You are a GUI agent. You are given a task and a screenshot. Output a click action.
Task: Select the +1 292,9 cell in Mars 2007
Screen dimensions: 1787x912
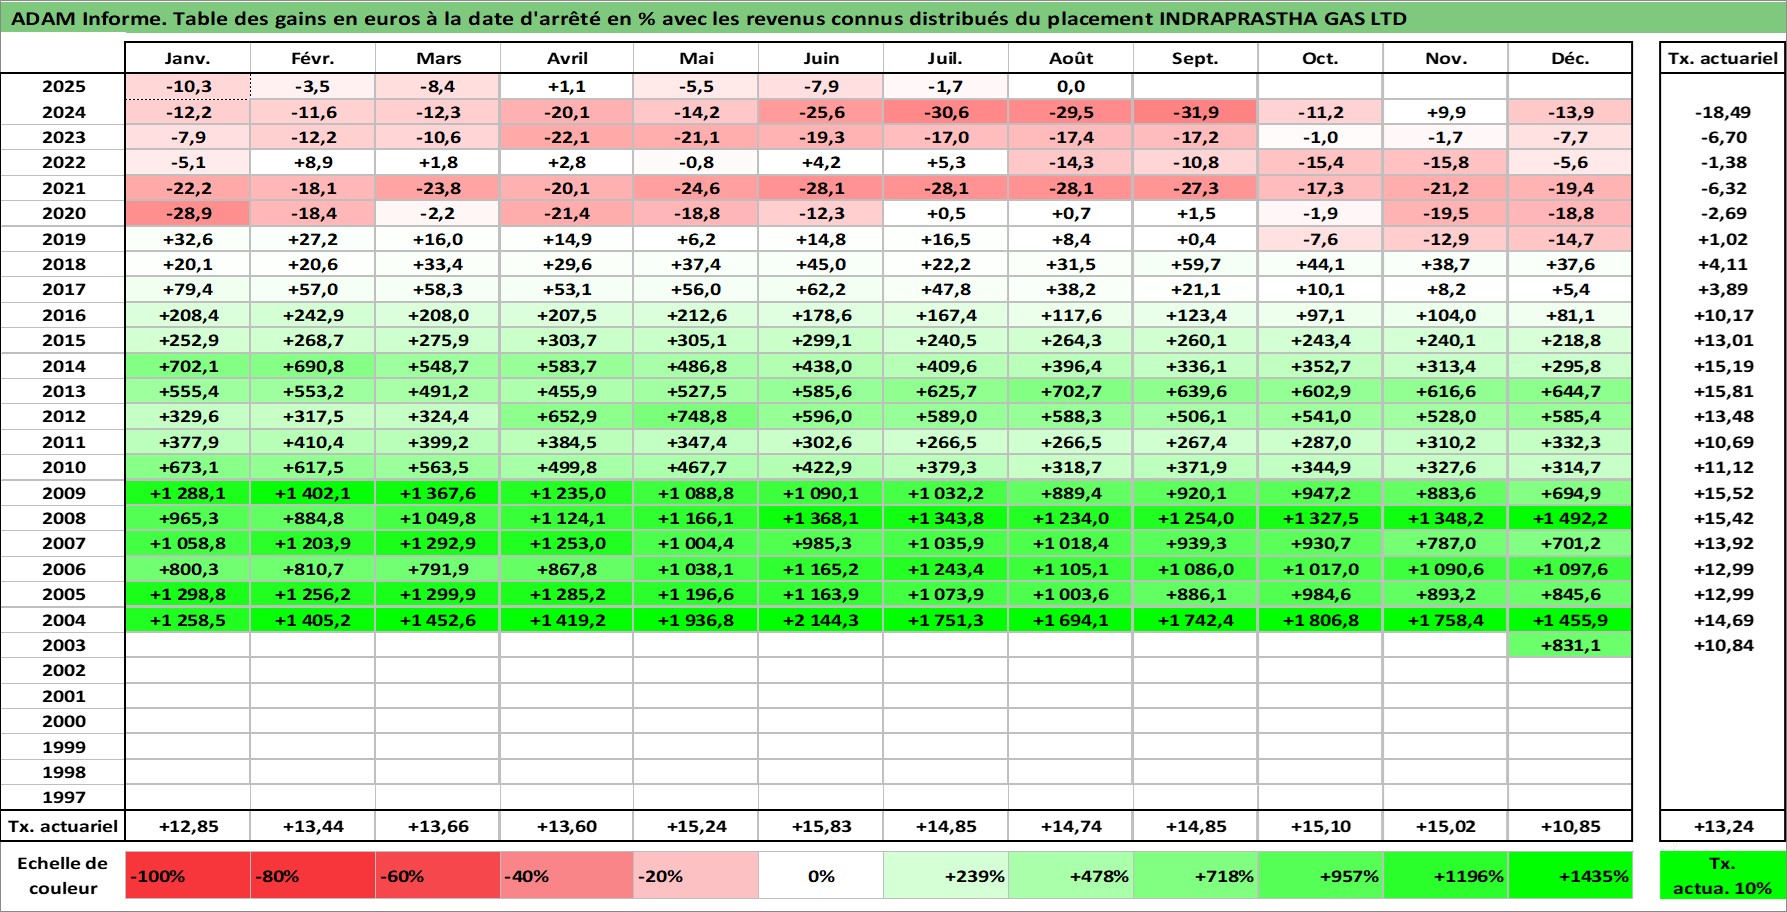point(438,543)
